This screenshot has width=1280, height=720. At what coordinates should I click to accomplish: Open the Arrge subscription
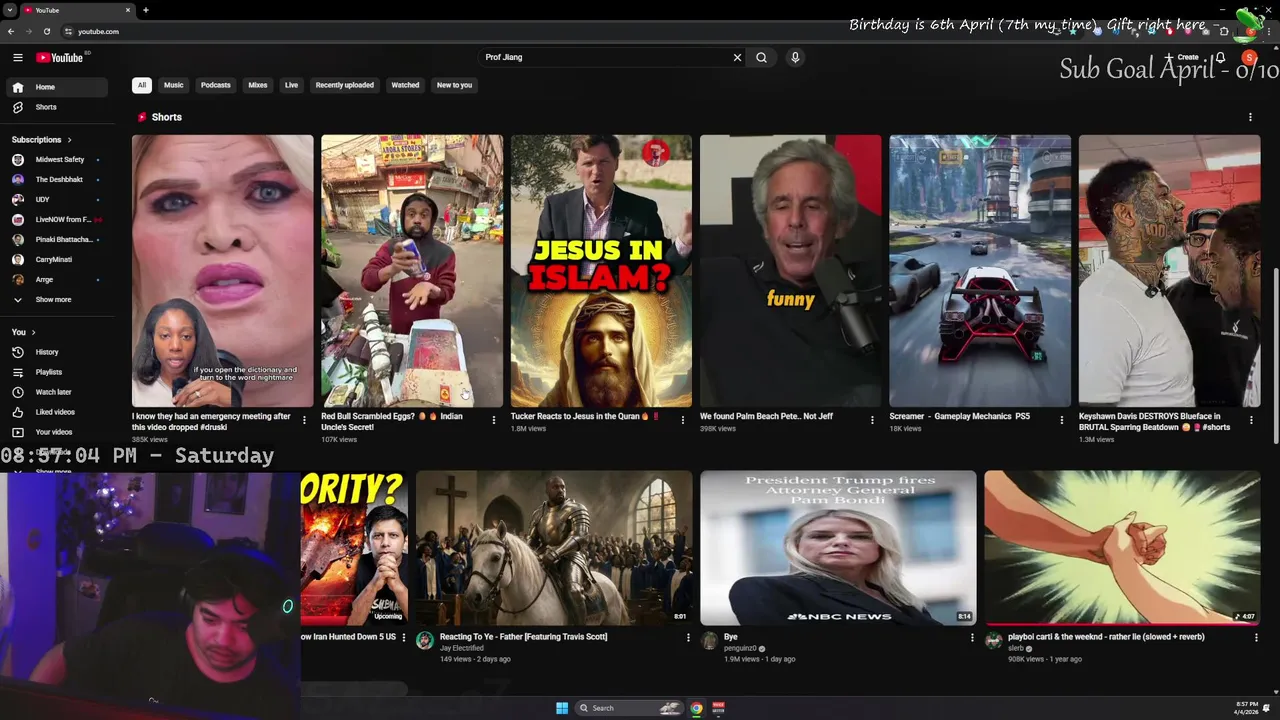(x=58, y=280)
